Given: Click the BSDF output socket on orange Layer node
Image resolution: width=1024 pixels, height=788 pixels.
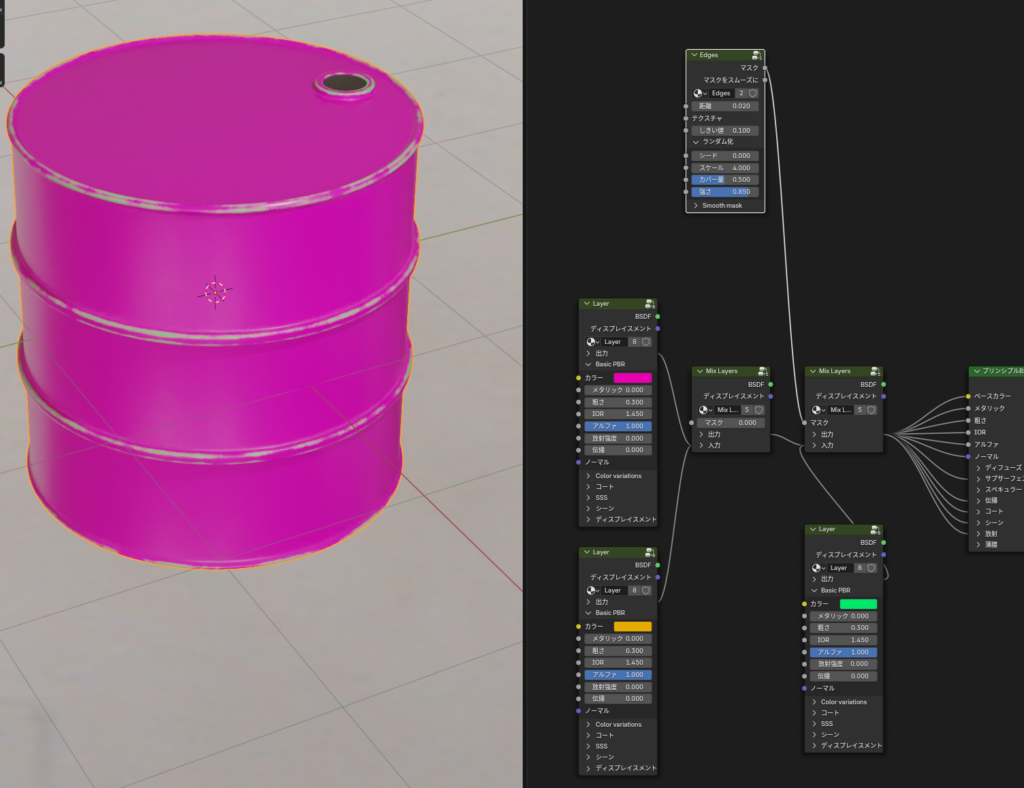Looking at the screenshot, I should [658, 565].
